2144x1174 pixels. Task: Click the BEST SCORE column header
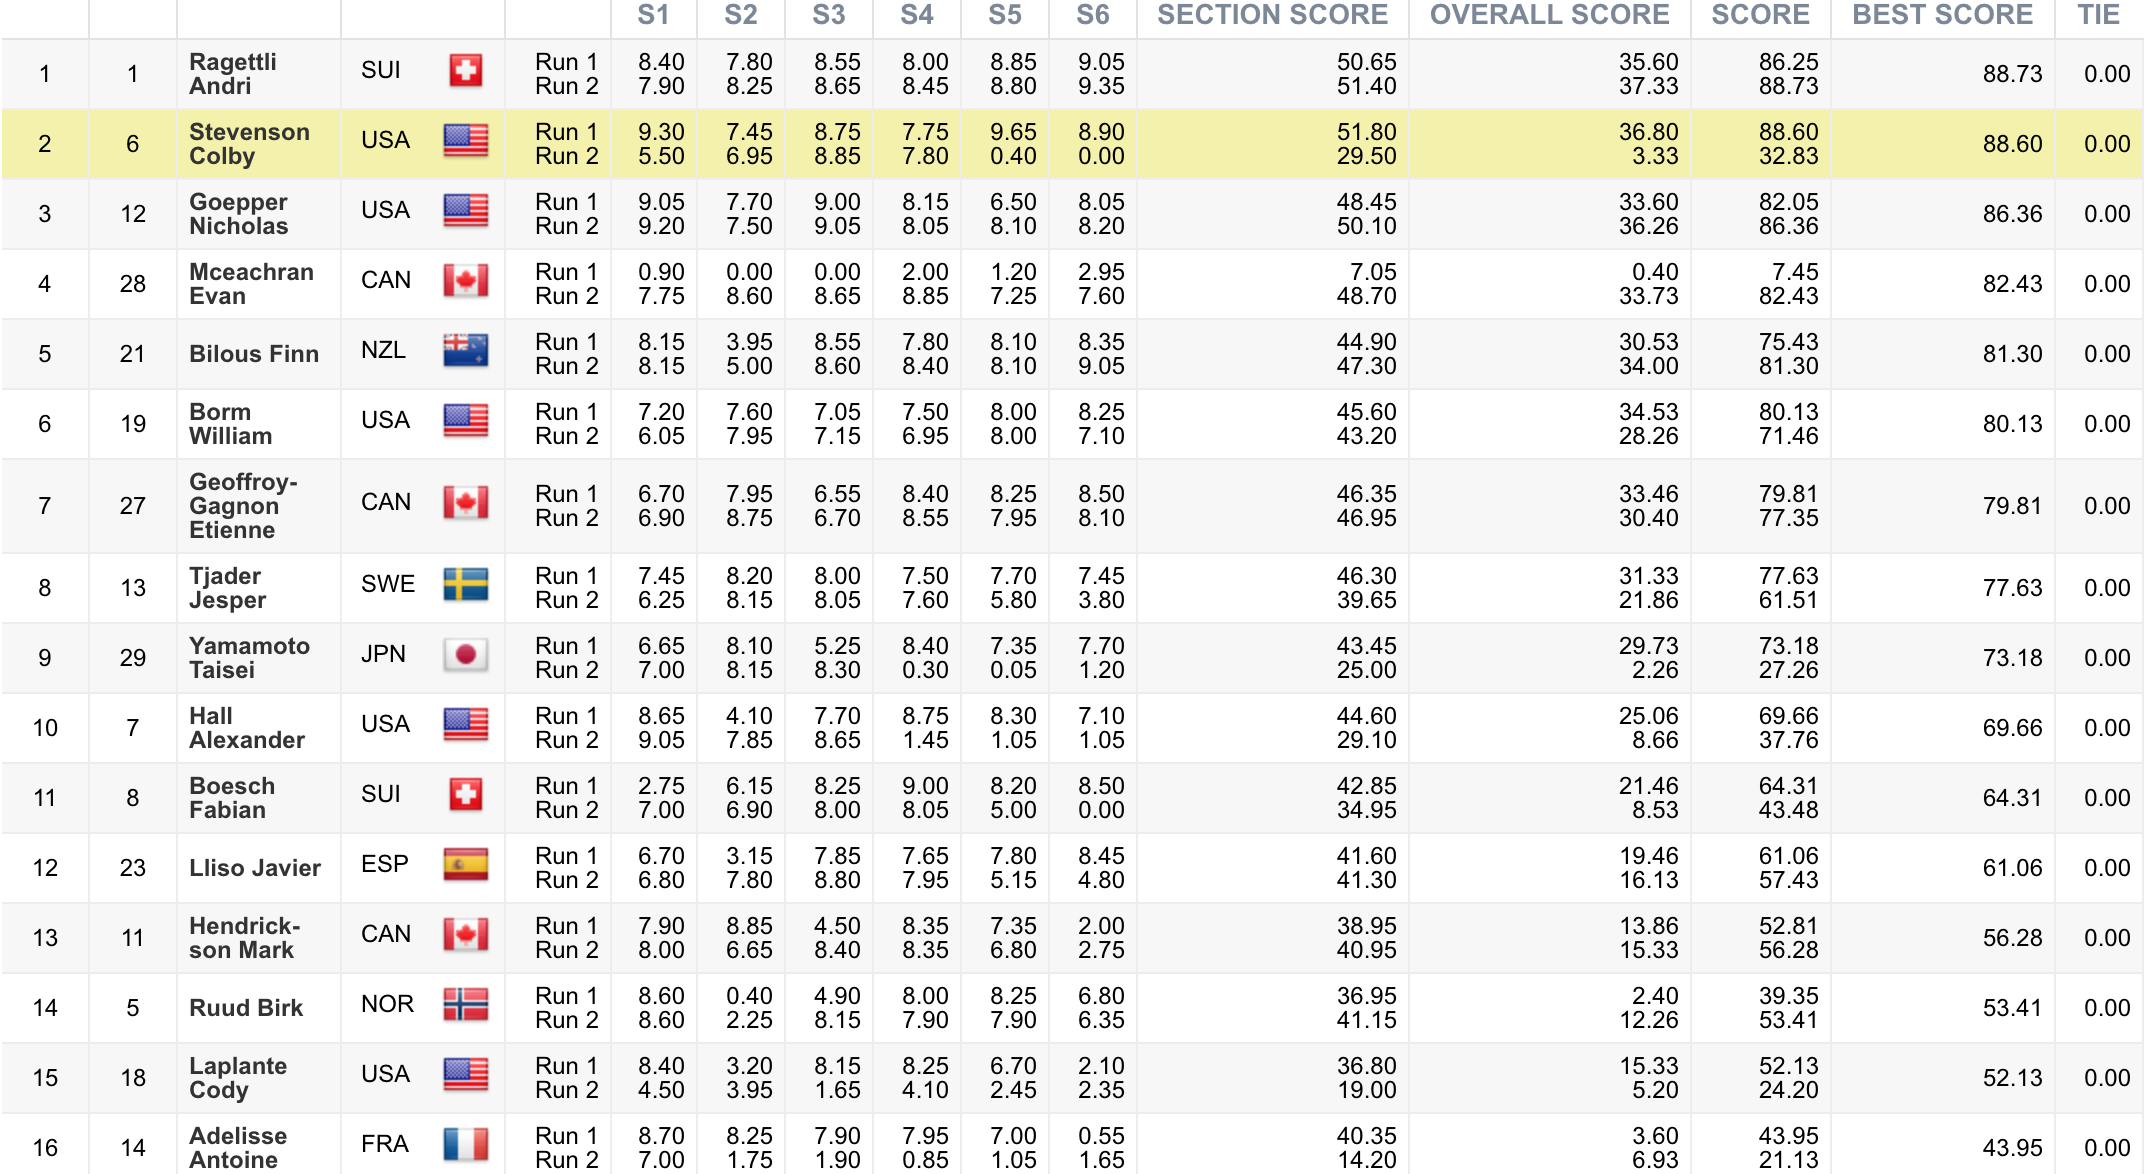1942,15
